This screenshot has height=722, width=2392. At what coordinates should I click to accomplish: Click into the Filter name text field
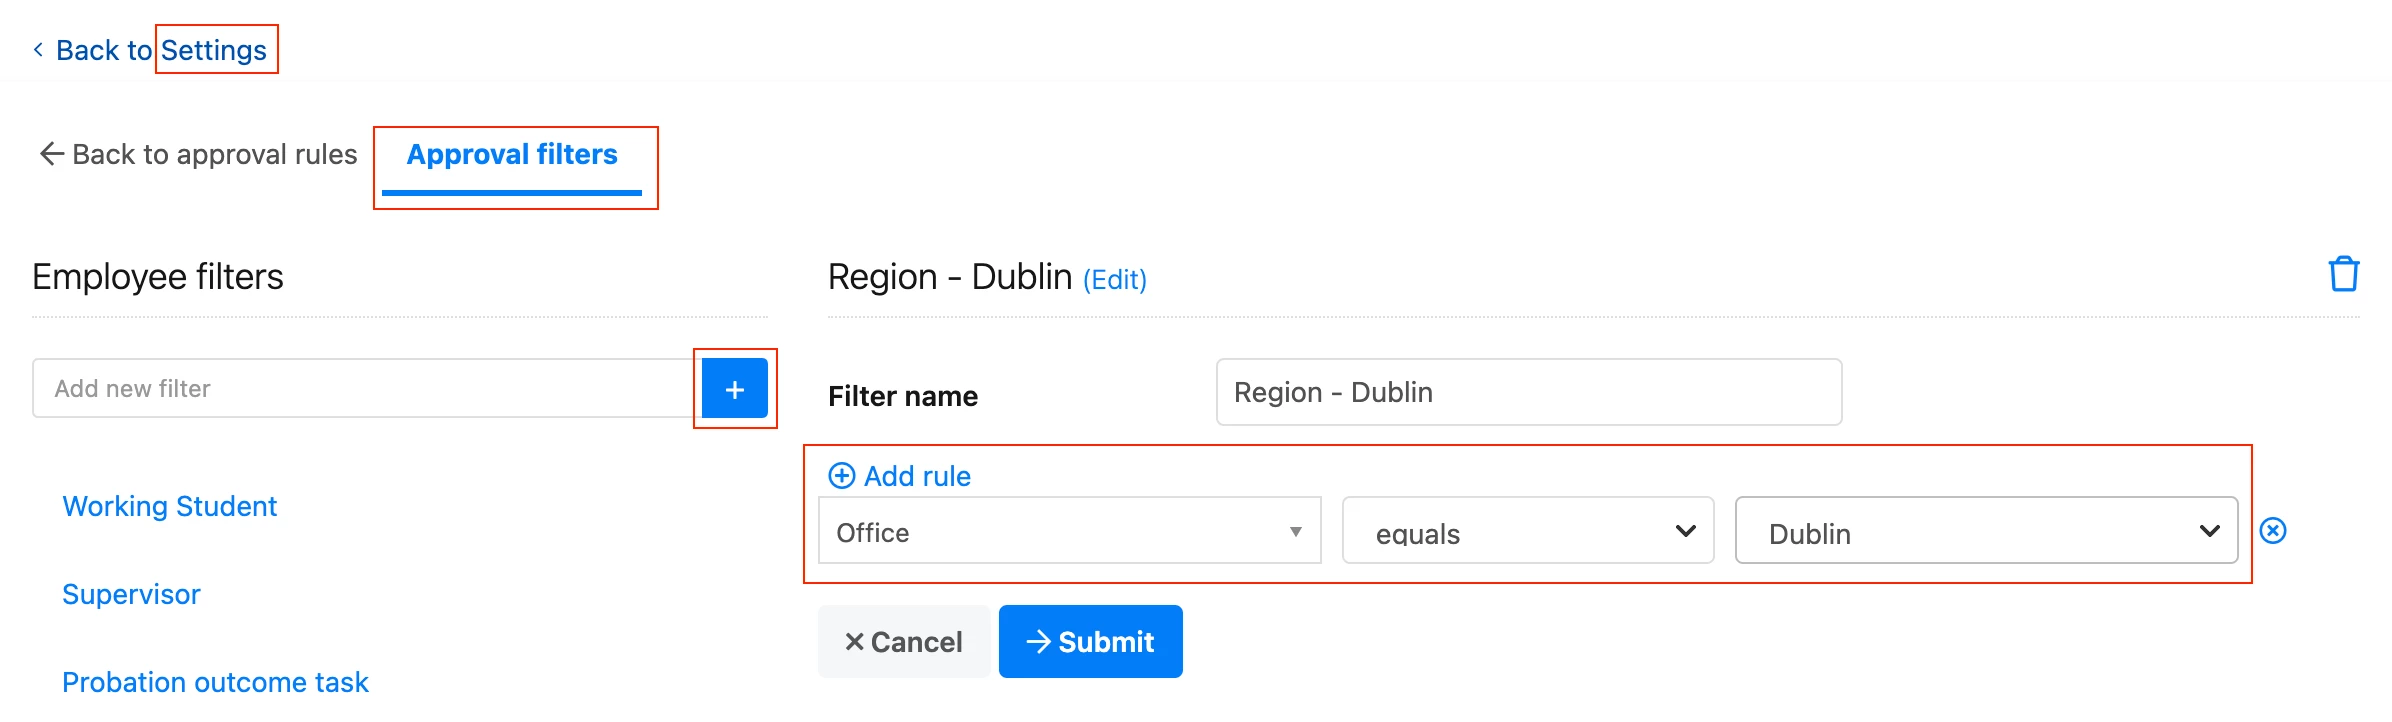pyautogui.click(x=1529, y=392)
